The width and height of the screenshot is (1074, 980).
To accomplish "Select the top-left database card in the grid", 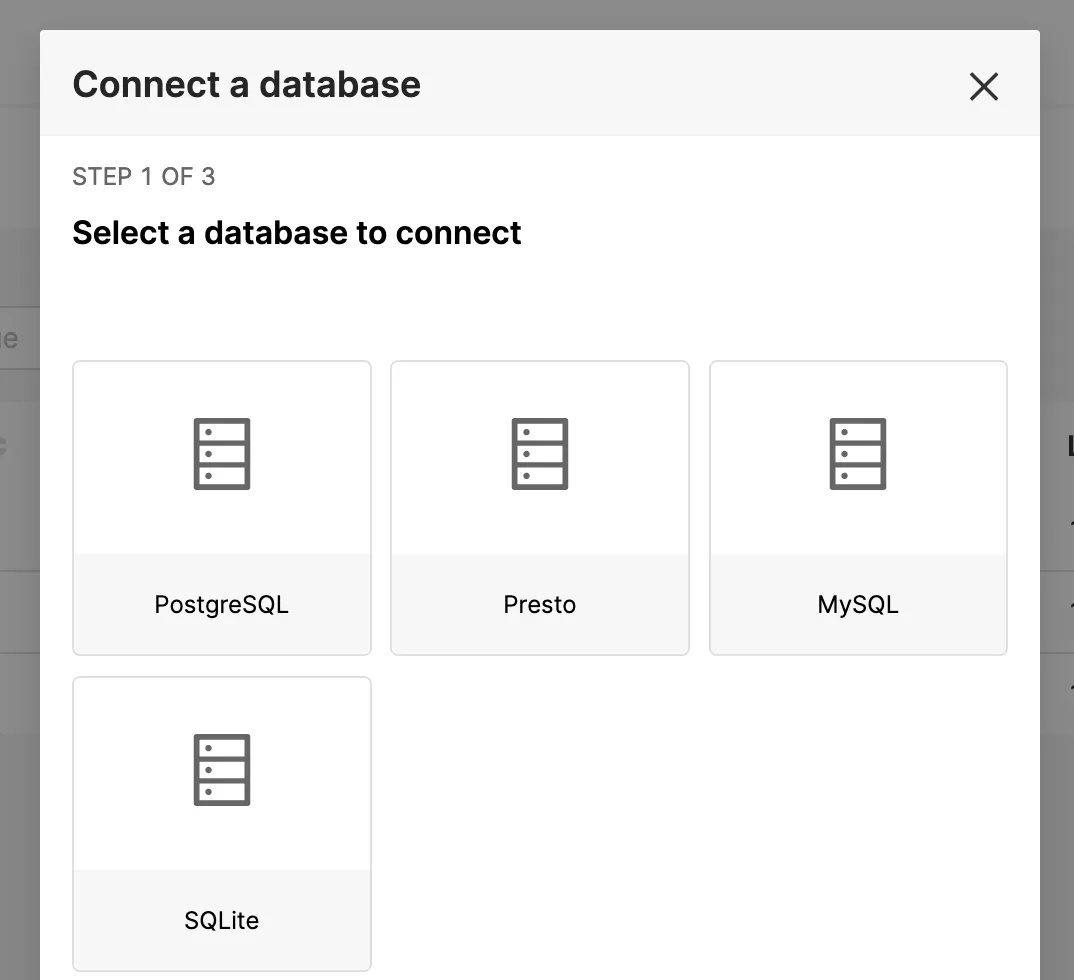I will 221,507.
